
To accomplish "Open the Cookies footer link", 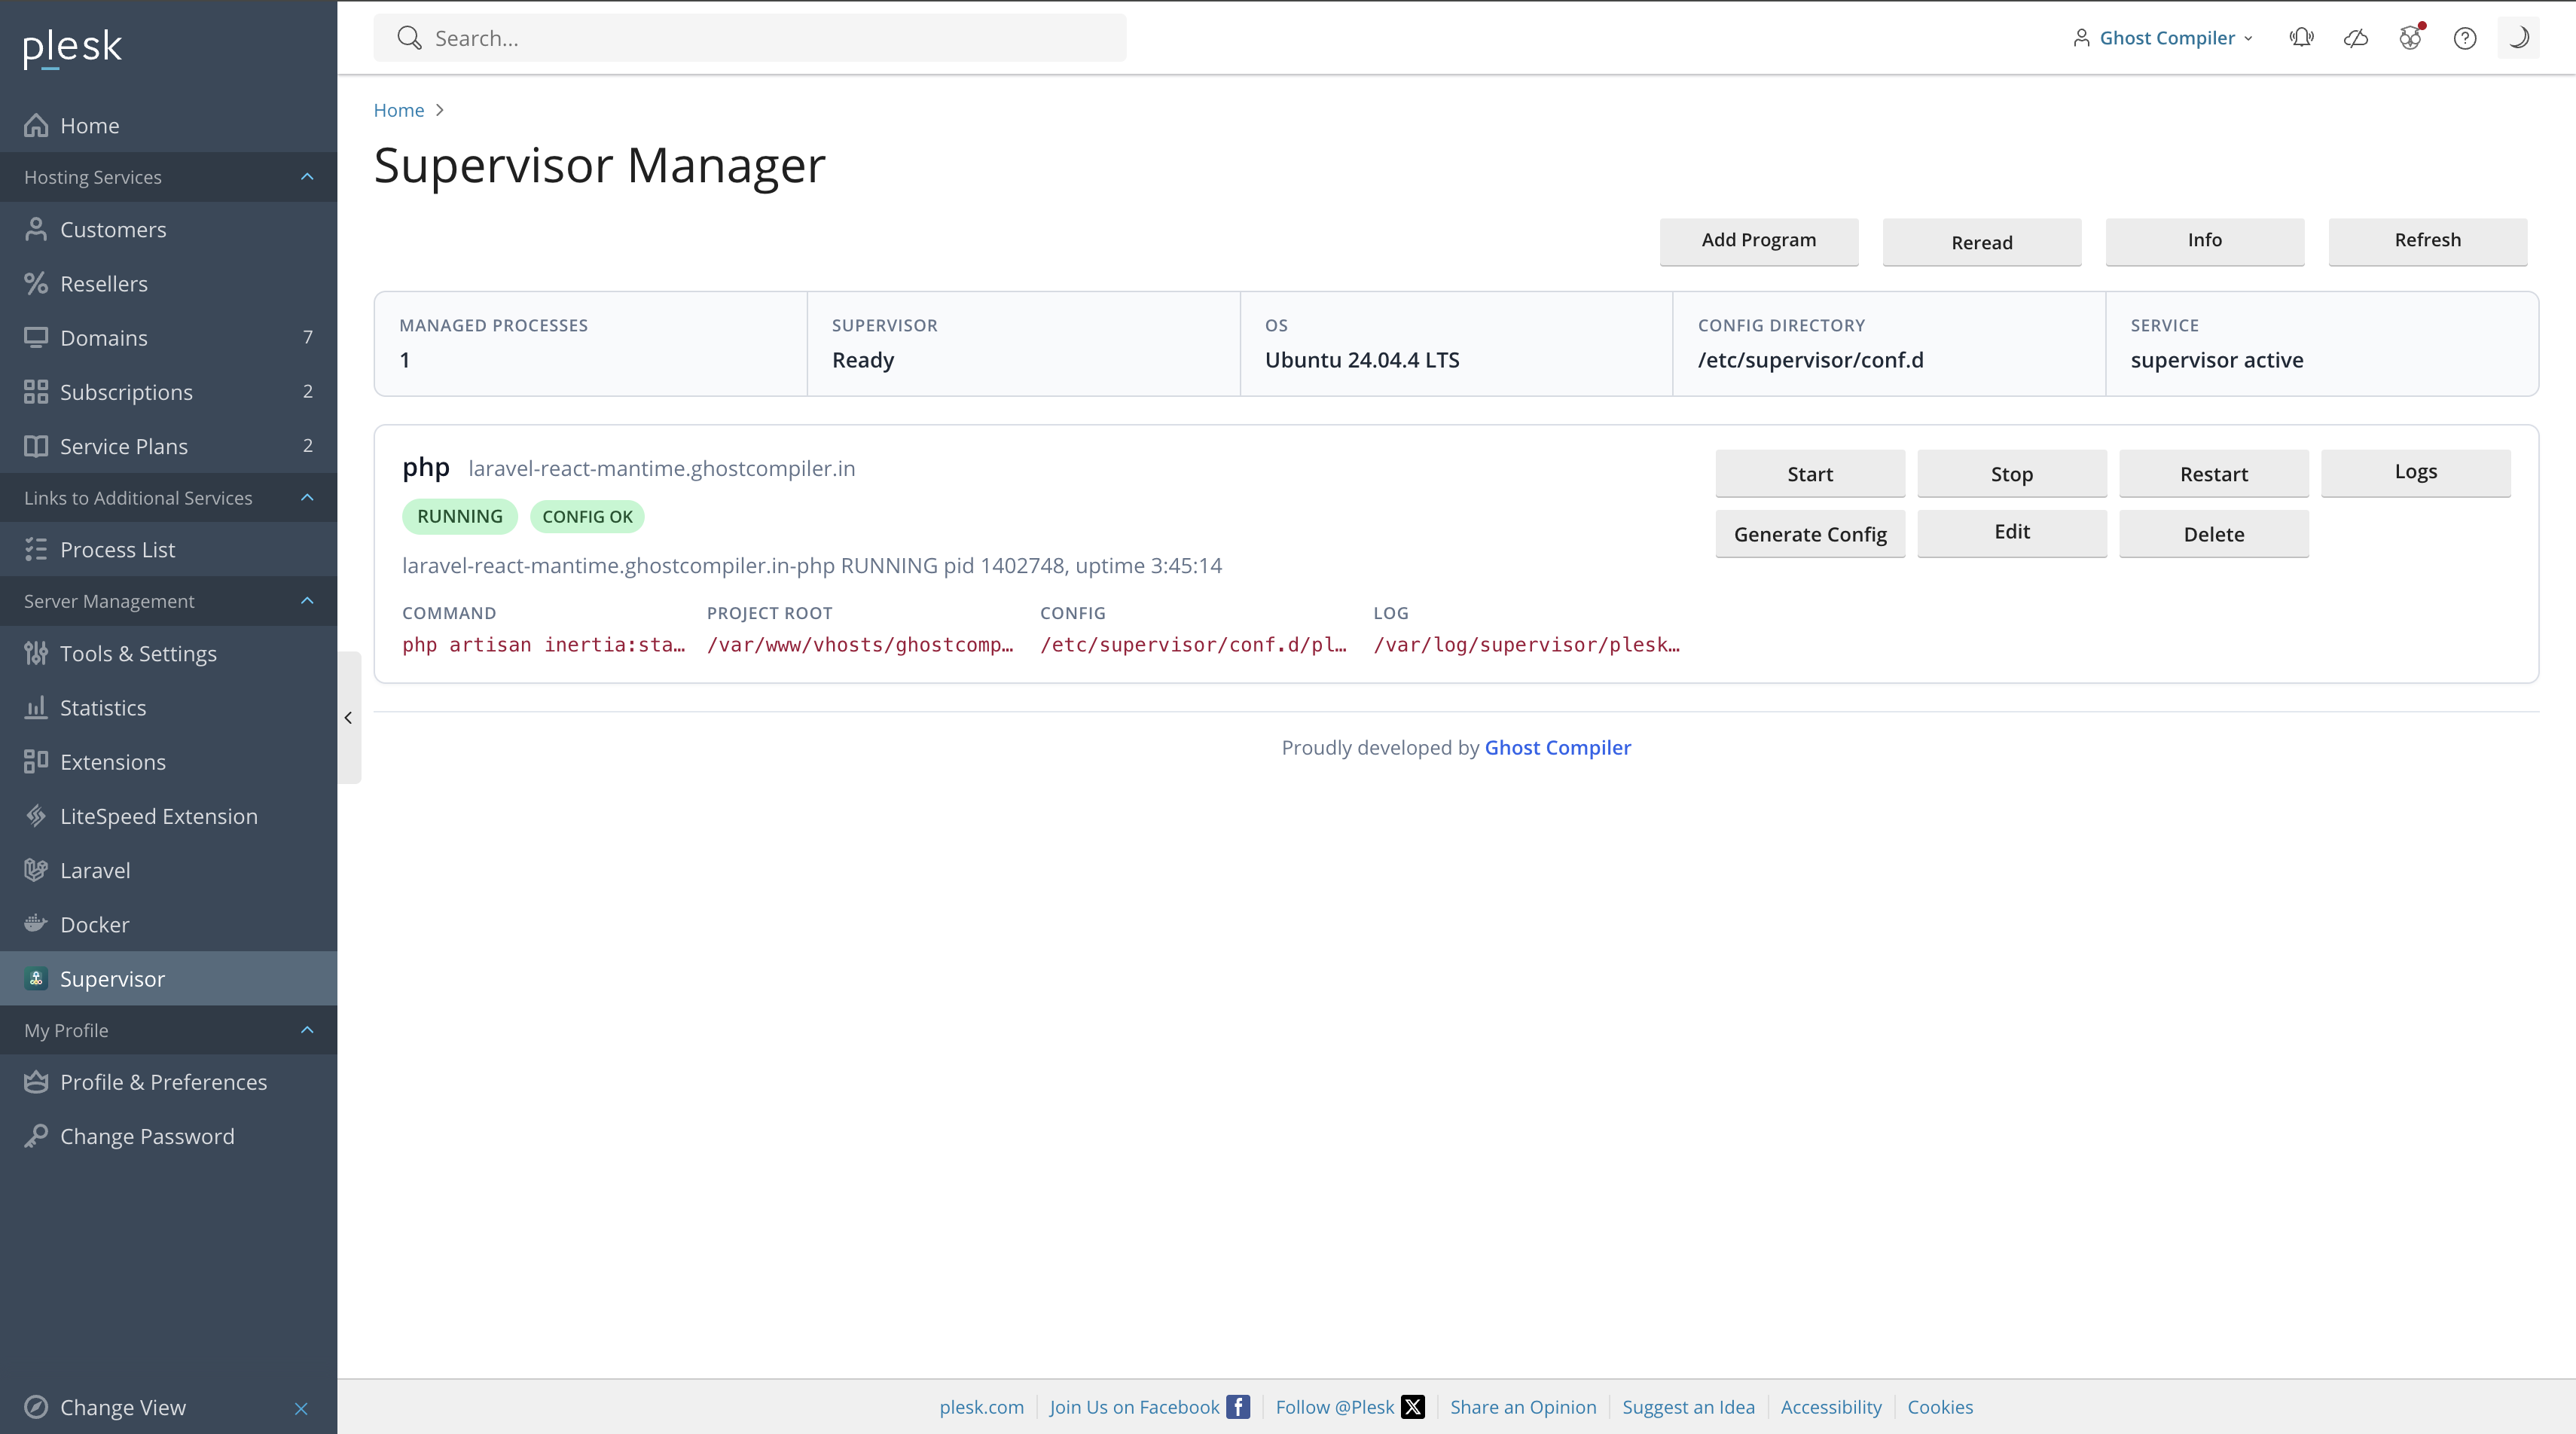I will [1940, 1407].
